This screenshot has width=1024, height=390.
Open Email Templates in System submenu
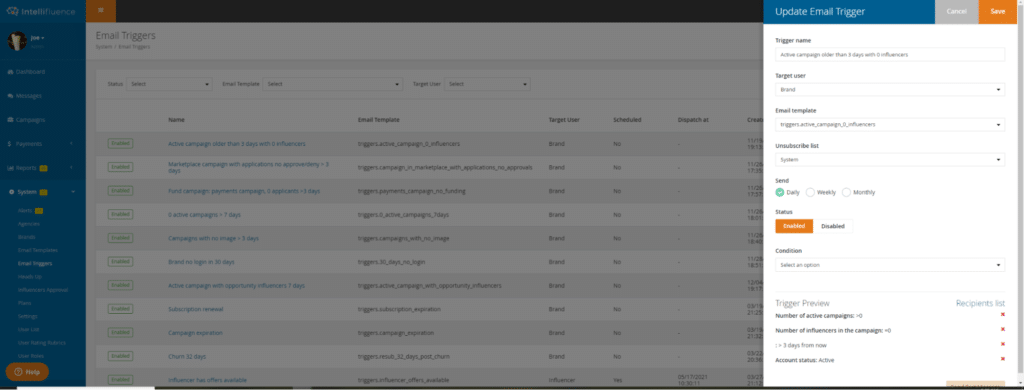tap(38, 250)
